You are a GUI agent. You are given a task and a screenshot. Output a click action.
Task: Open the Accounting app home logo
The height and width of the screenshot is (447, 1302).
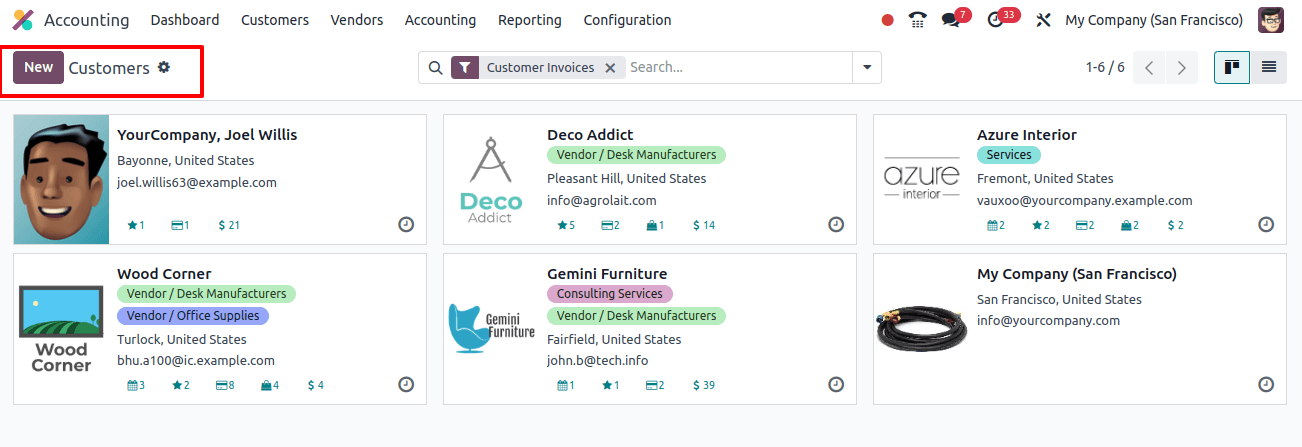click(x=22, y=20)
